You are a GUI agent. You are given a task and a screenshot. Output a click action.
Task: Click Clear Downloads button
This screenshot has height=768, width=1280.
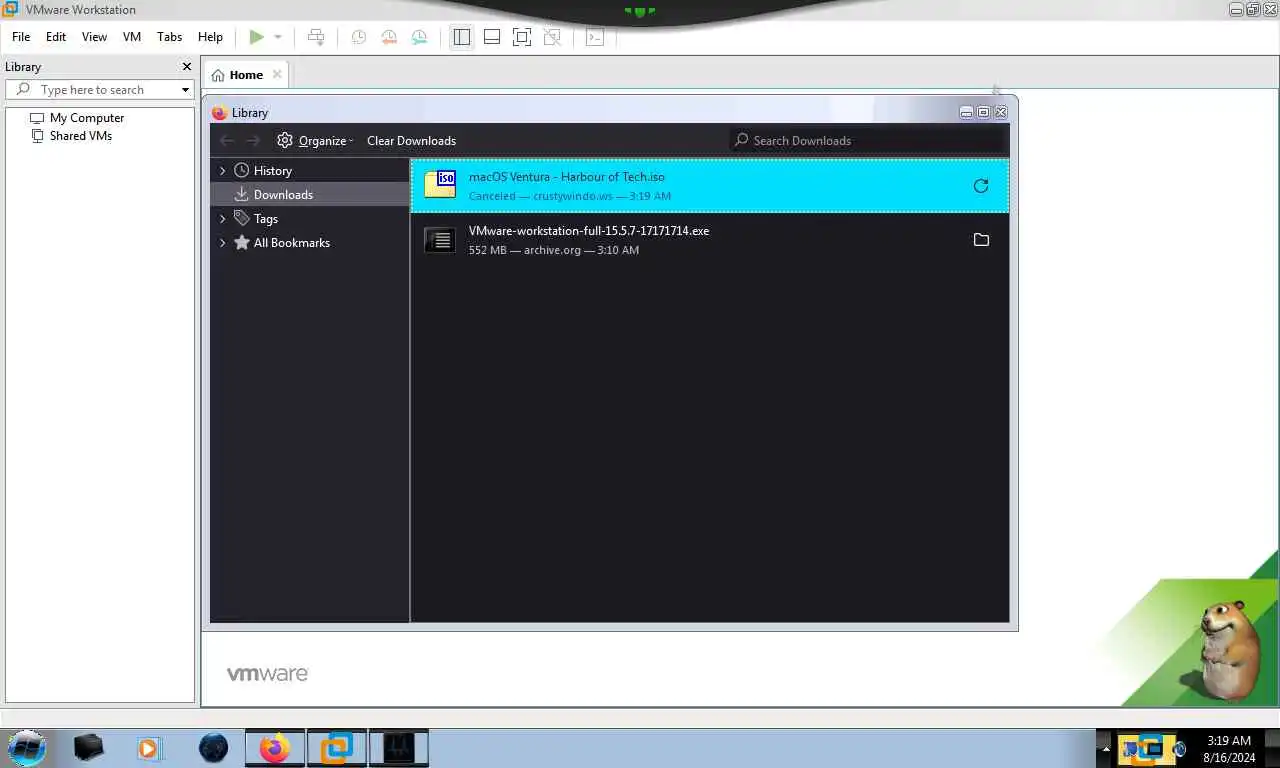click(x=411, y=141)
